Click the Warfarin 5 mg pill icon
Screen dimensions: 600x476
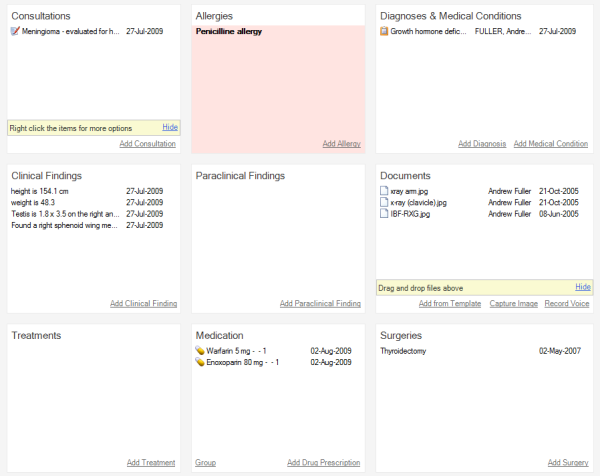pos(200,350)
